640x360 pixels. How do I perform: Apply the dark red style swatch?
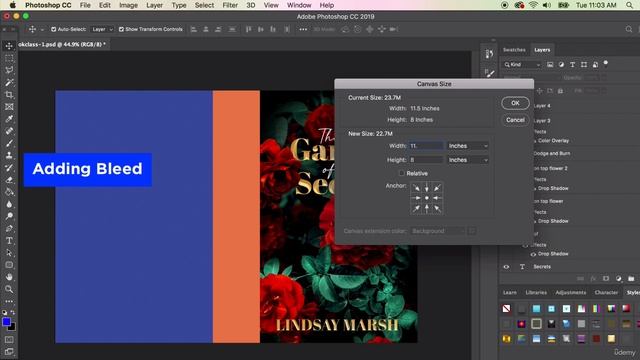pos(596,338)
